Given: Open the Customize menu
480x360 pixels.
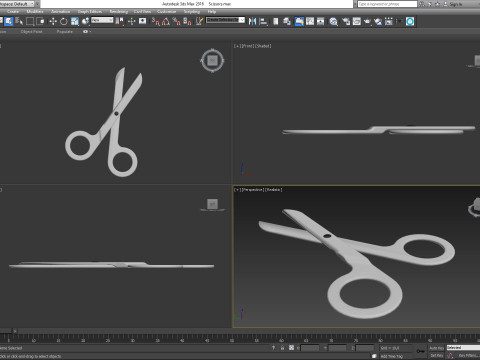Looking at the screenshot, I should 166,12.
